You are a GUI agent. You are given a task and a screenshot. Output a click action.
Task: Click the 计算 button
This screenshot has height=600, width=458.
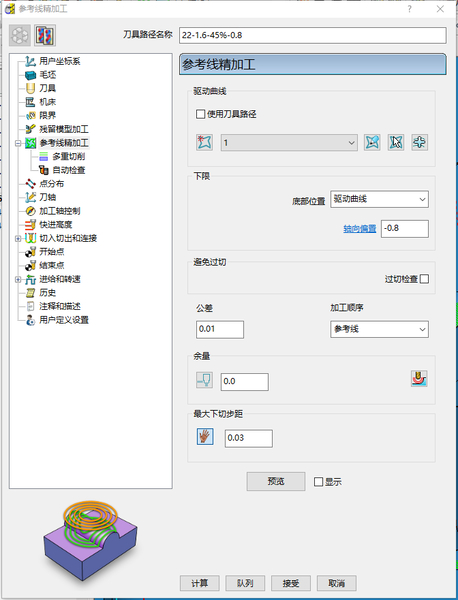pos(199,583)
